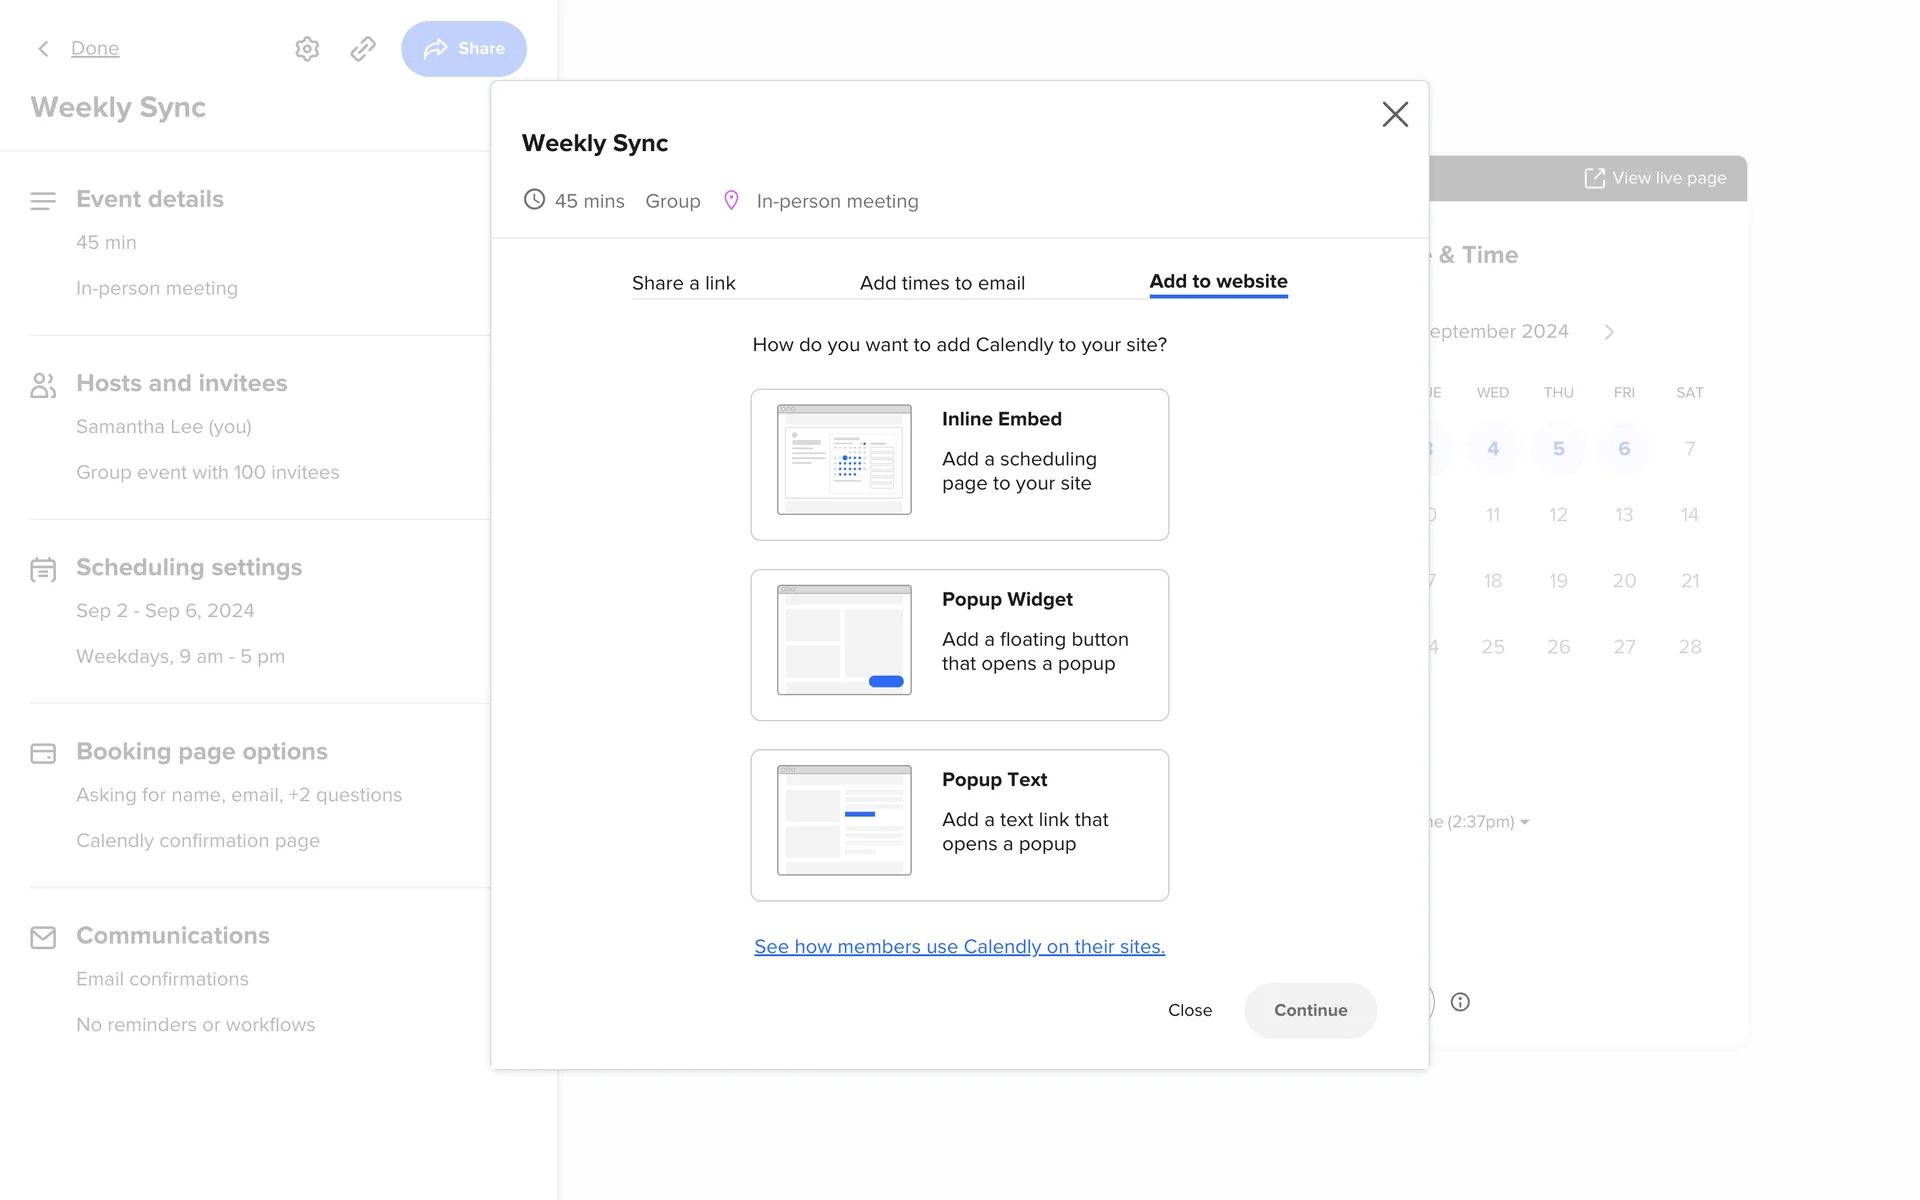Copy link with the chain icon
1920x1200 pixels.
[x=363, y=48]
